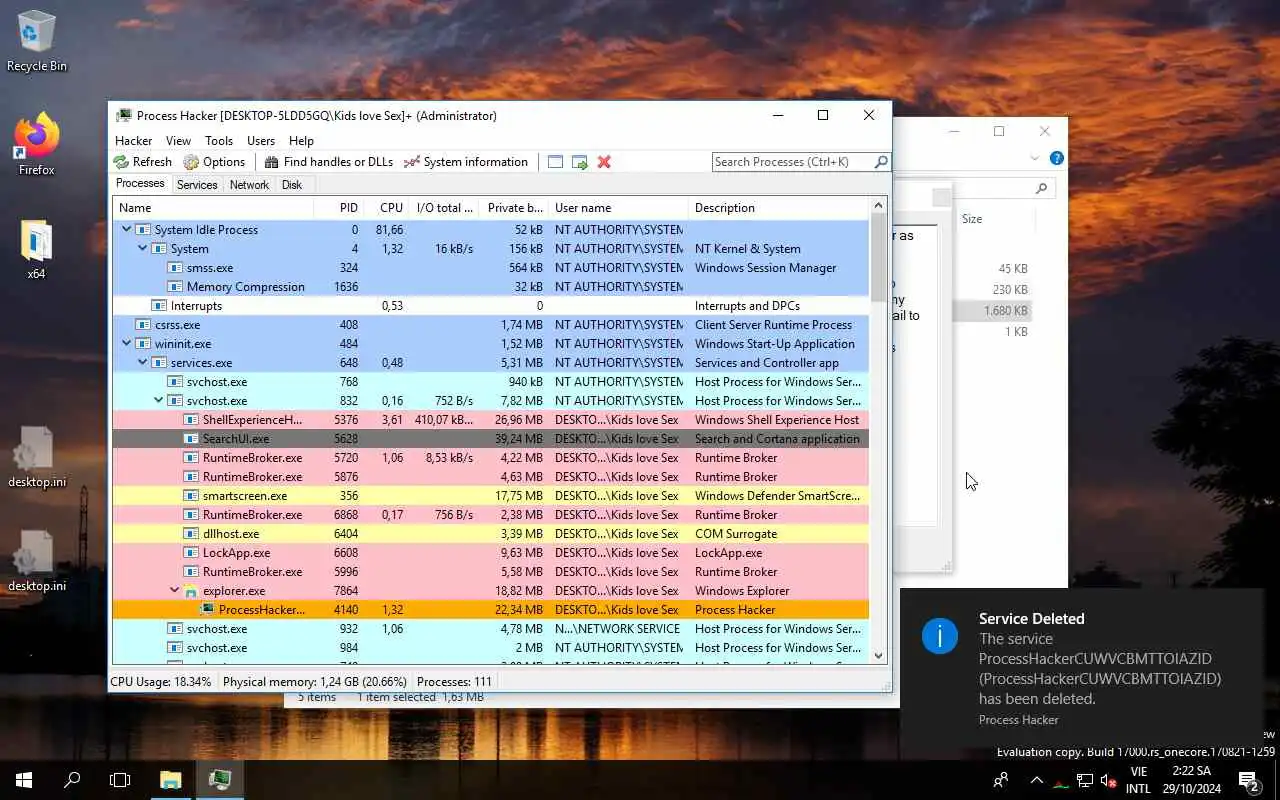This screenshot has width=1280, height=800.
Task: Open the Hacker menu
Action: [x=134, y=141]
